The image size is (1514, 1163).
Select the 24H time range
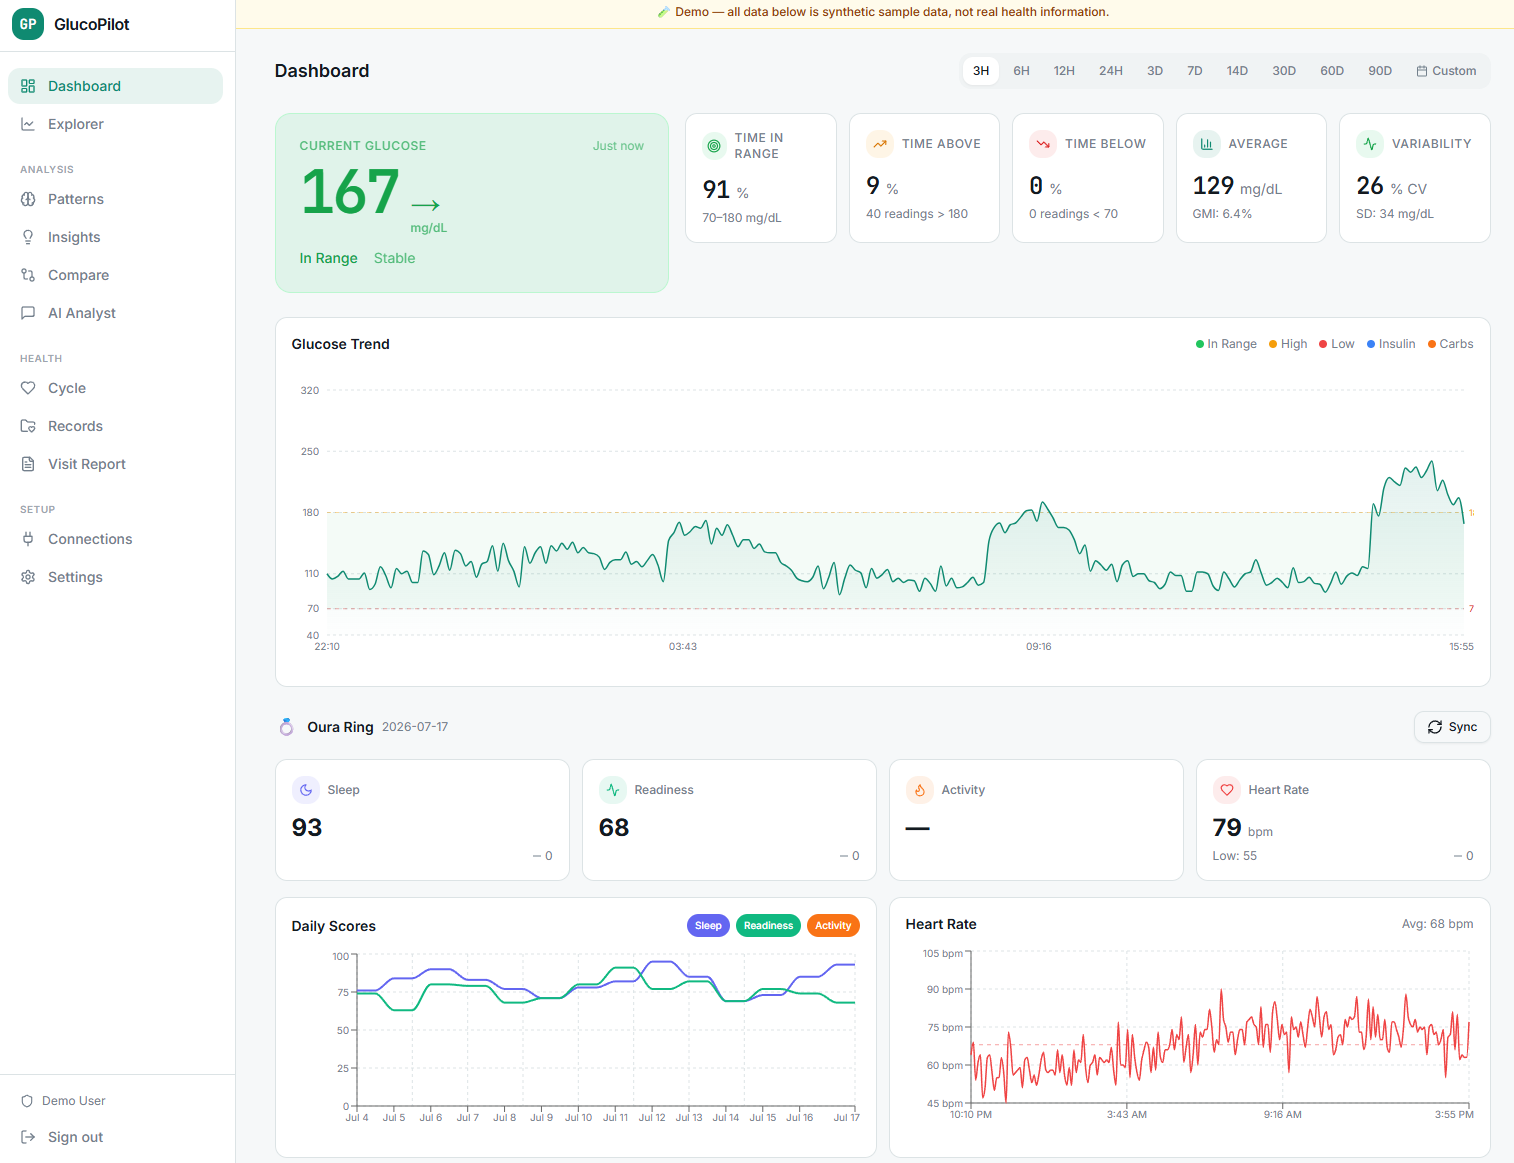[1111, 71]
